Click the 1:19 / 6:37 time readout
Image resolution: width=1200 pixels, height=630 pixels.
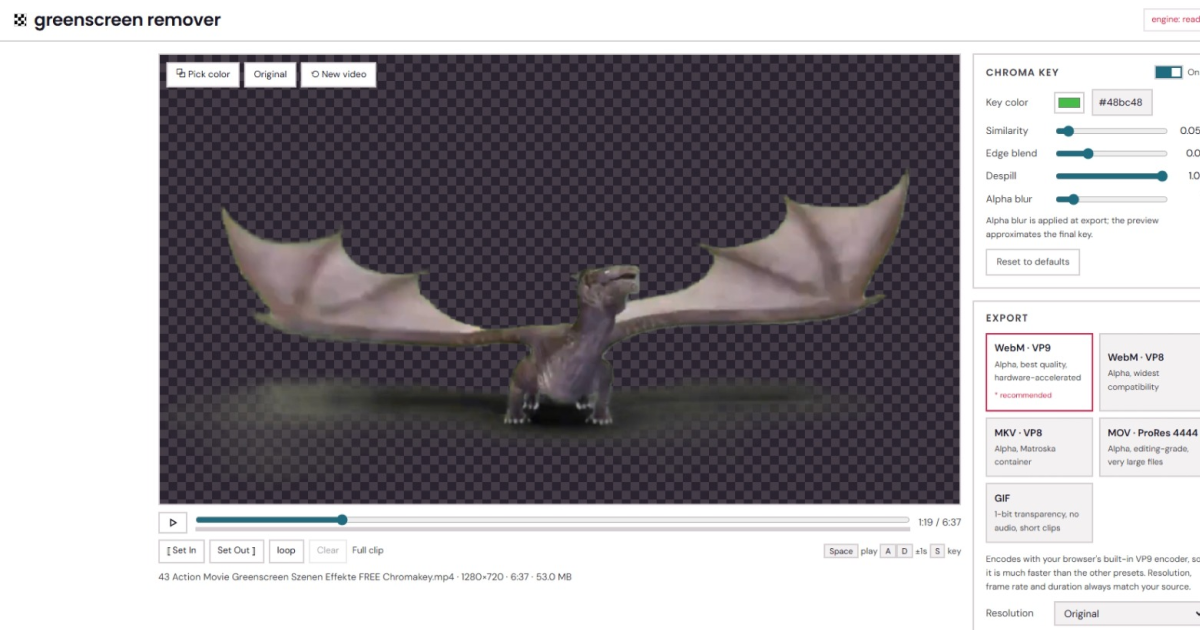[939, 522]
